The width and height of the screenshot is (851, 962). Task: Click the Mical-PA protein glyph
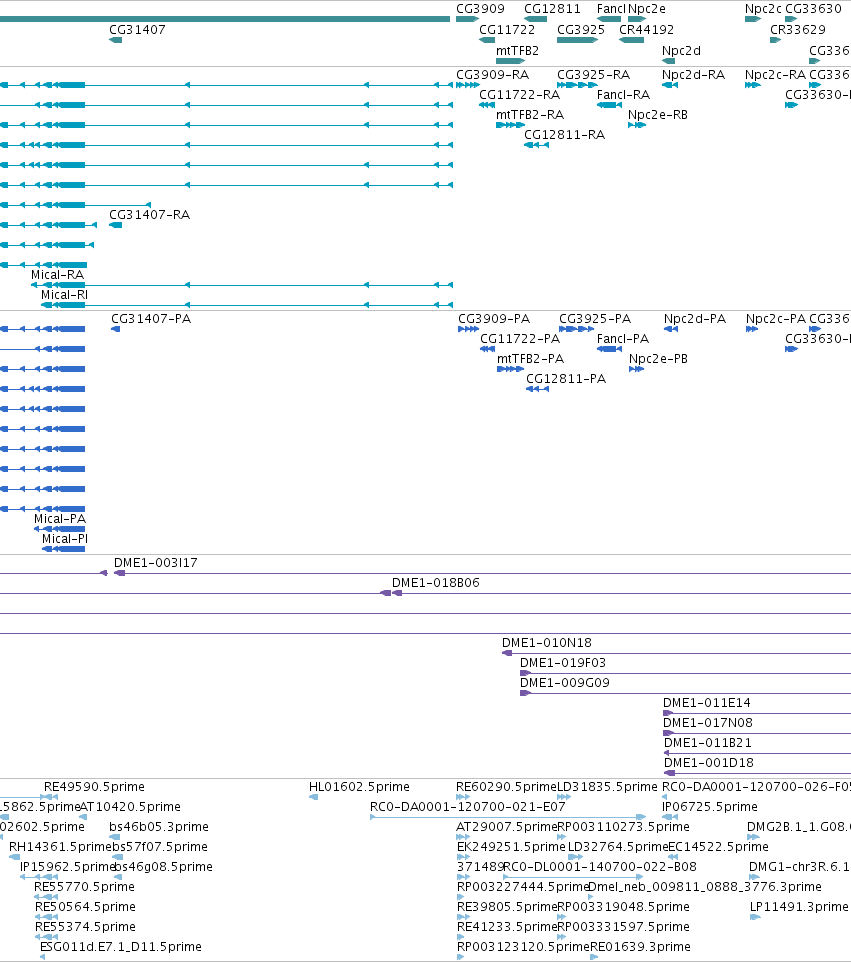[60, 529]
